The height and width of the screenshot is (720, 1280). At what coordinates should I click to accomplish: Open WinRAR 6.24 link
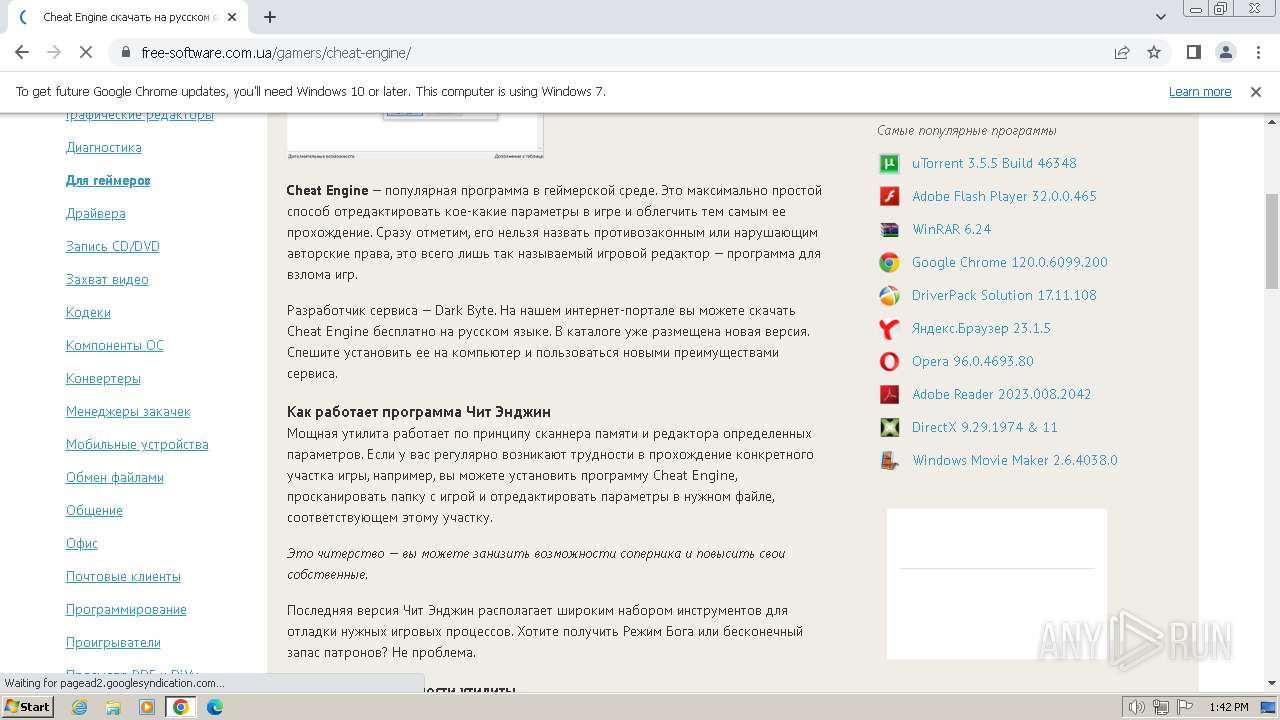point(951,229)
